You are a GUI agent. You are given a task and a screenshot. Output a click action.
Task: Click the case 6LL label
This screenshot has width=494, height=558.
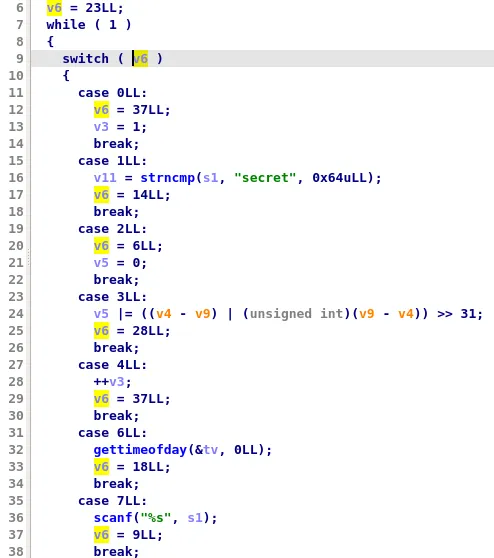(112, 433)
